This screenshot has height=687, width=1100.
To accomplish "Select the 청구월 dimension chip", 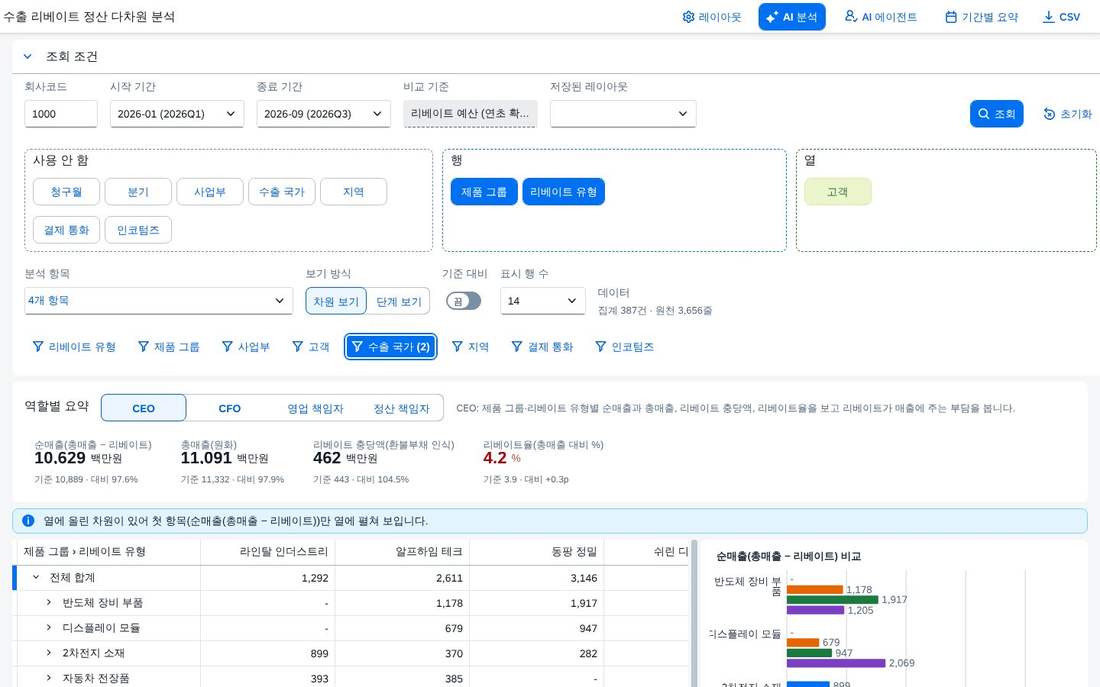I will 66,192.
